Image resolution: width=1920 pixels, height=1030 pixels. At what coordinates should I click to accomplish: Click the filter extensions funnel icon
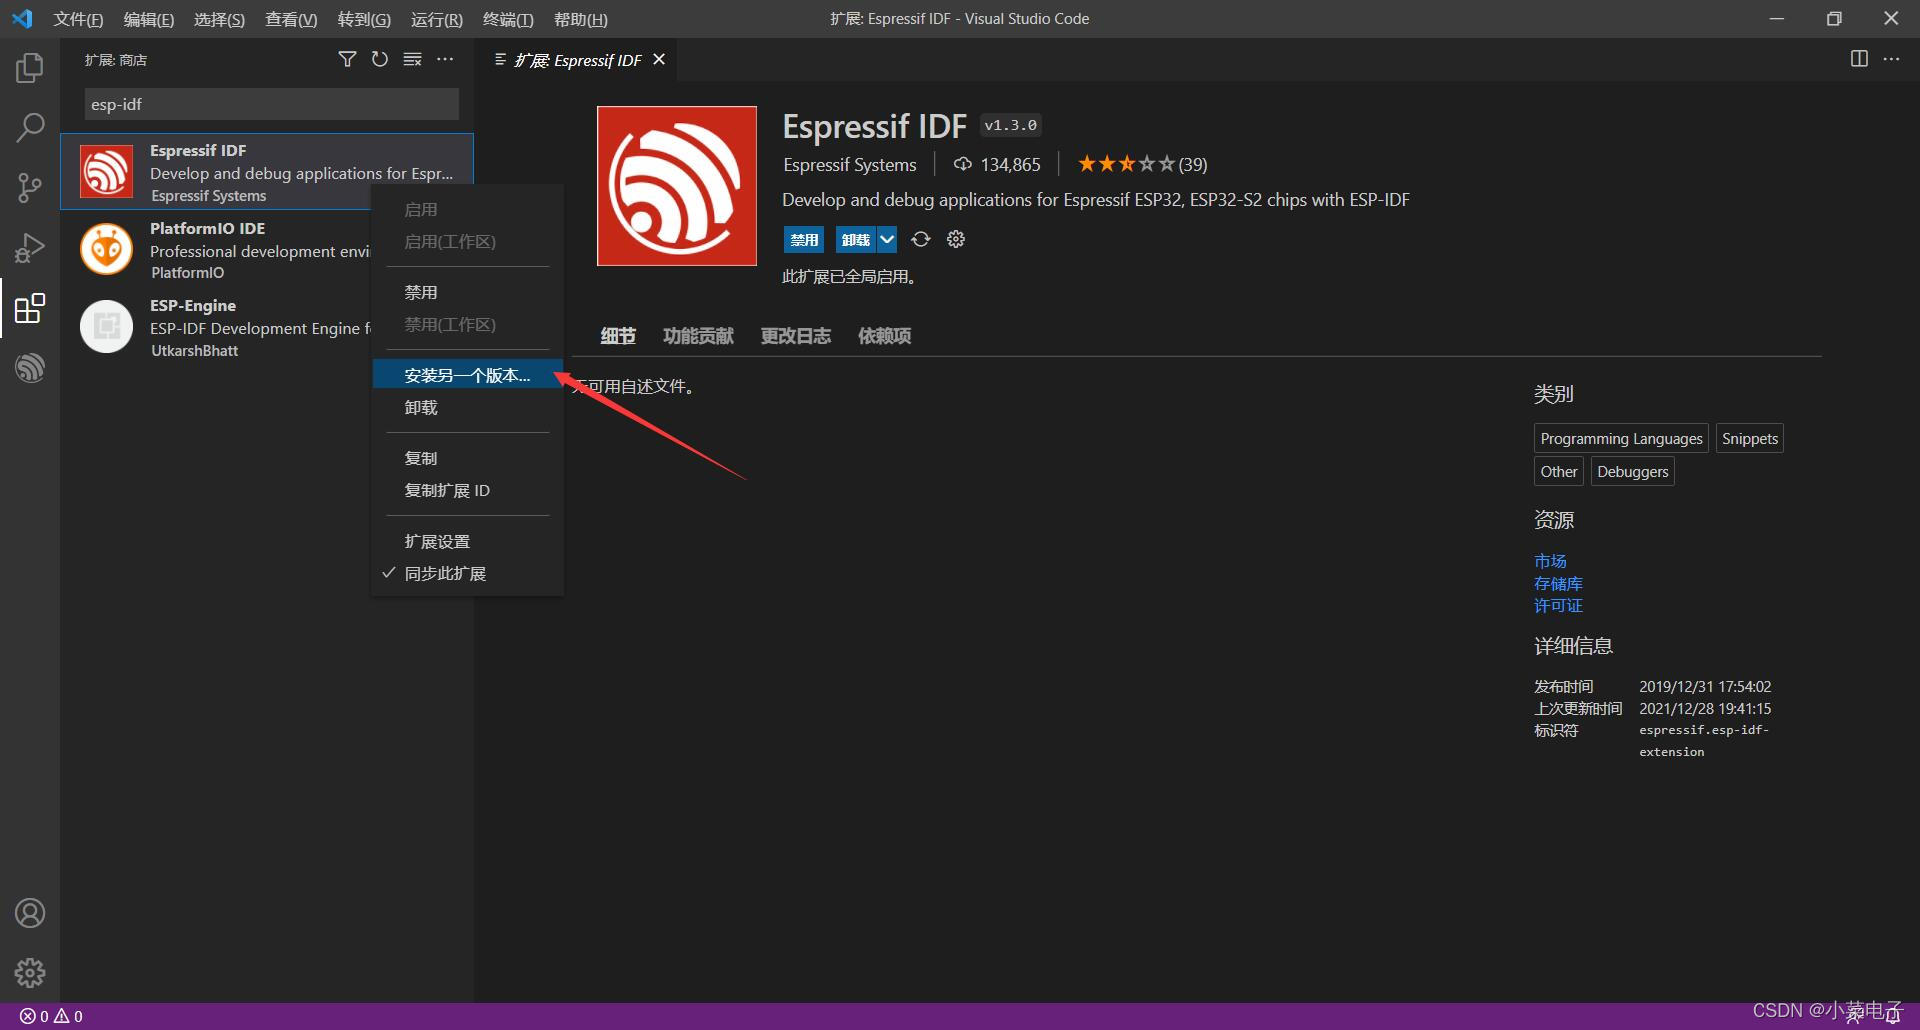(347, 60)
